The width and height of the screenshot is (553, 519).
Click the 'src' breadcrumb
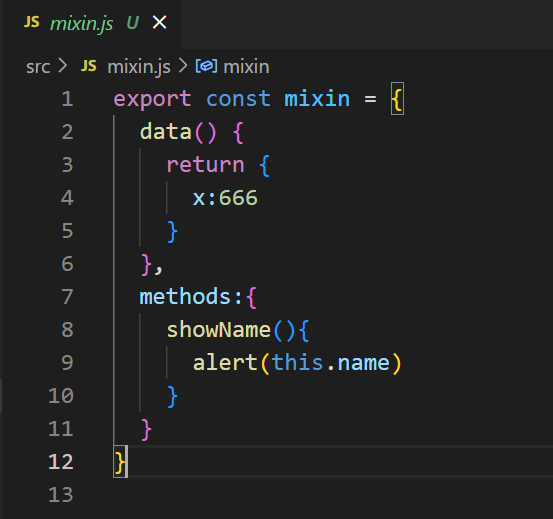[38, 67]
